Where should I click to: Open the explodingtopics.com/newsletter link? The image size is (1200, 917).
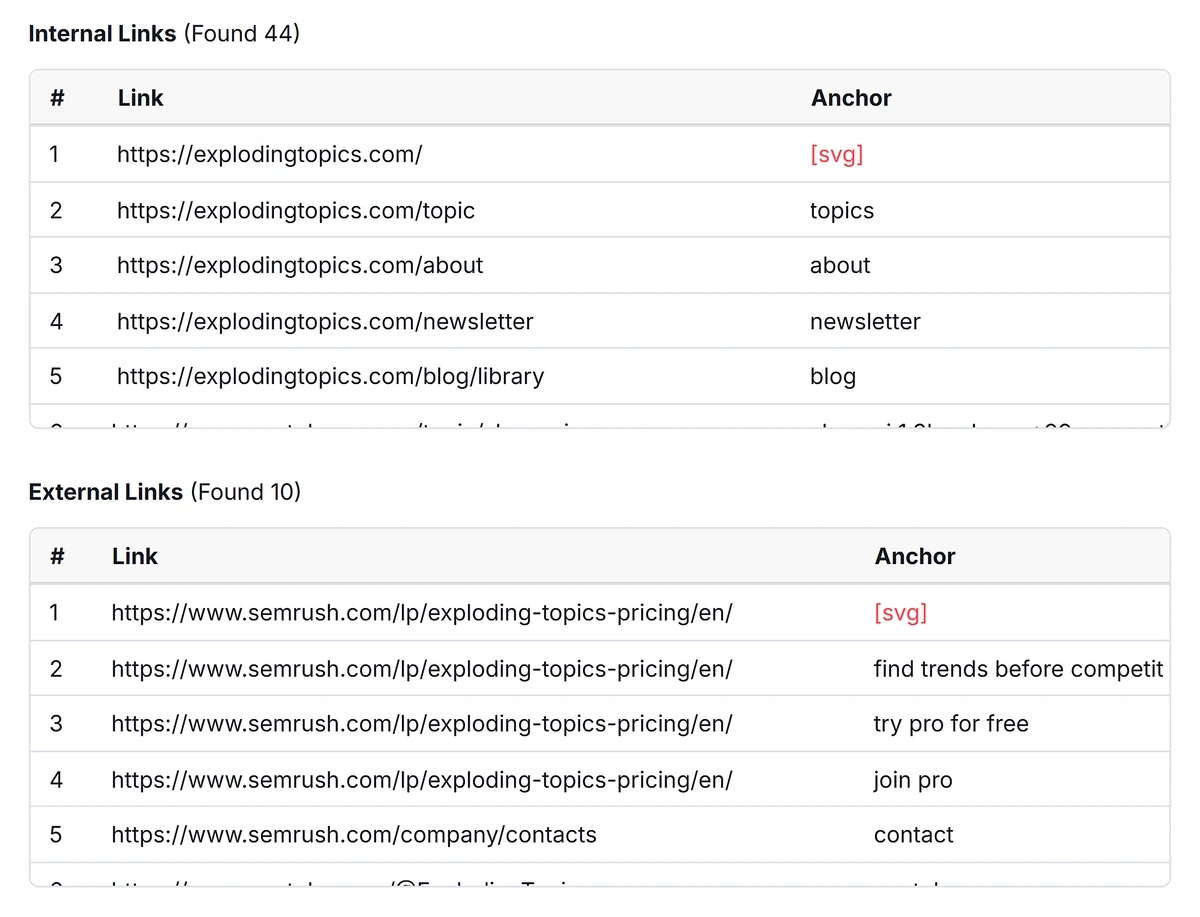(325, 321)
